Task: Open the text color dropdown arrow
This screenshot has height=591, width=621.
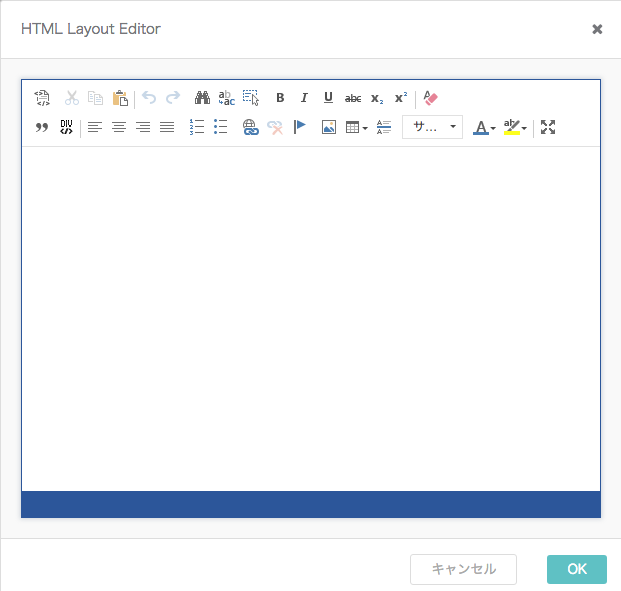Action: [x=493, y=128]
